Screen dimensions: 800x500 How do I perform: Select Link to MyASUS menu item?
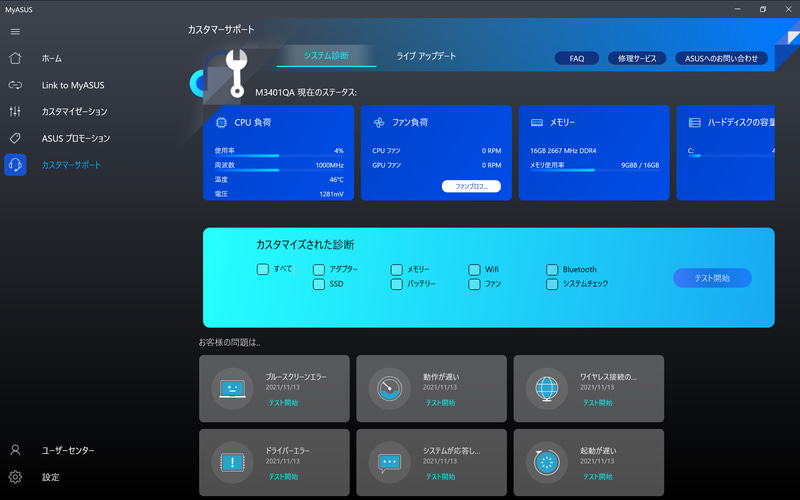point(73,85)
